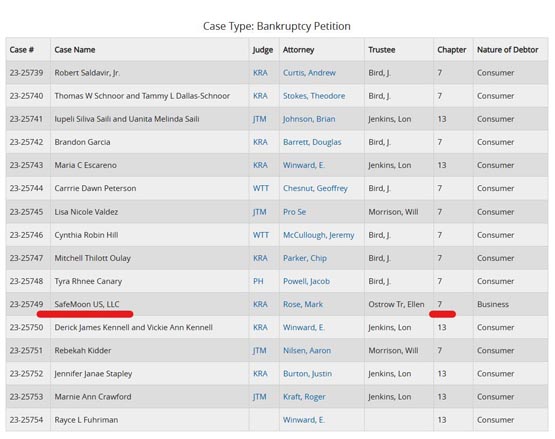Open attorney link Barrett, Douglas
This screenshot has width=555, height=439.
coord(312,142)
